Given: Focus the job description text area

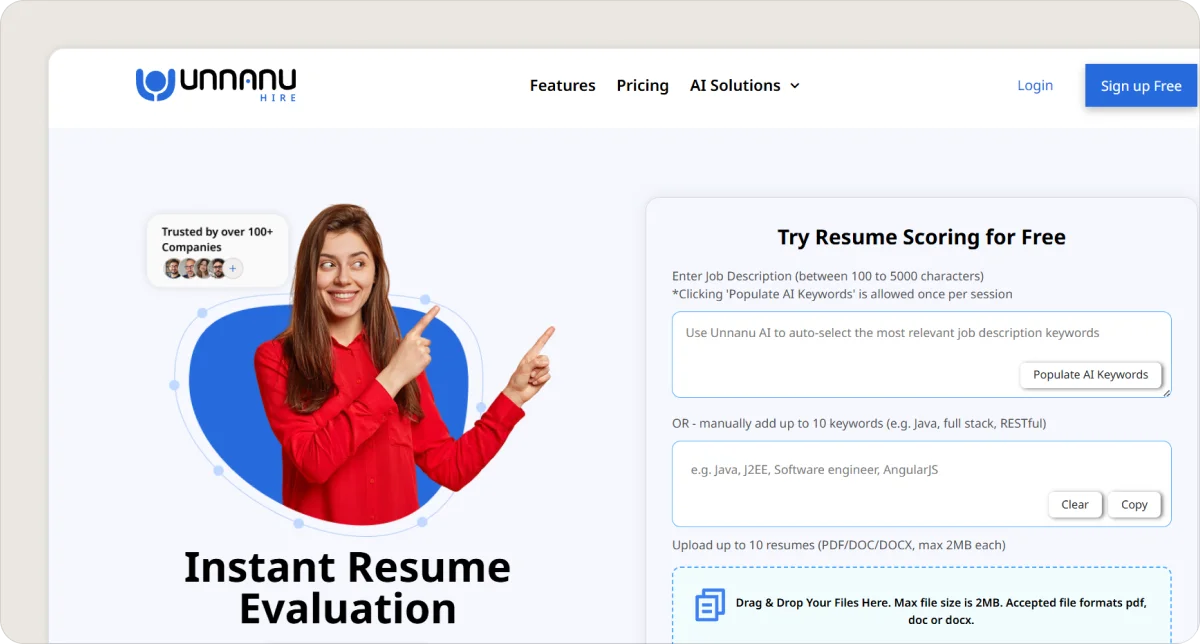Looking at the screenshot, I should click(921, 354).
